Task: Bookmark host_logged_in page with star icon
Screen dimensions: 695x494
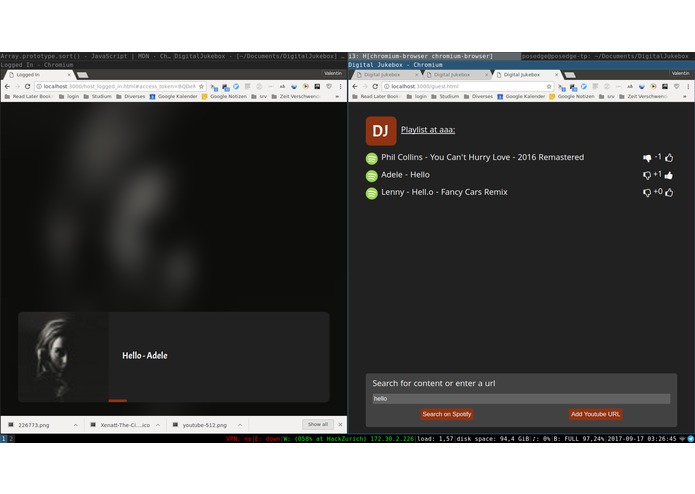Action: pyautogui.click(x=201, y=86)
